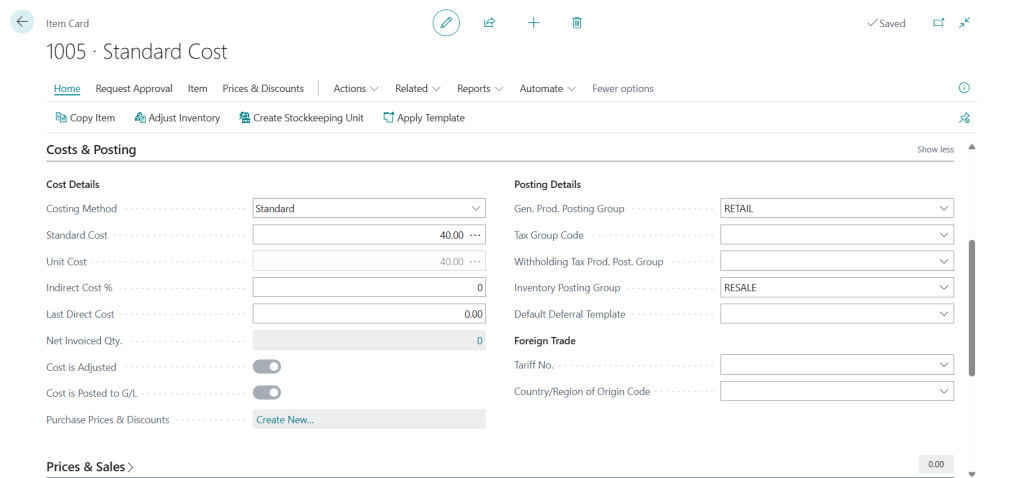Screen dimensions: 1023x478
Task: Click the collapse page arrows icon
Action: click(964, 23)
